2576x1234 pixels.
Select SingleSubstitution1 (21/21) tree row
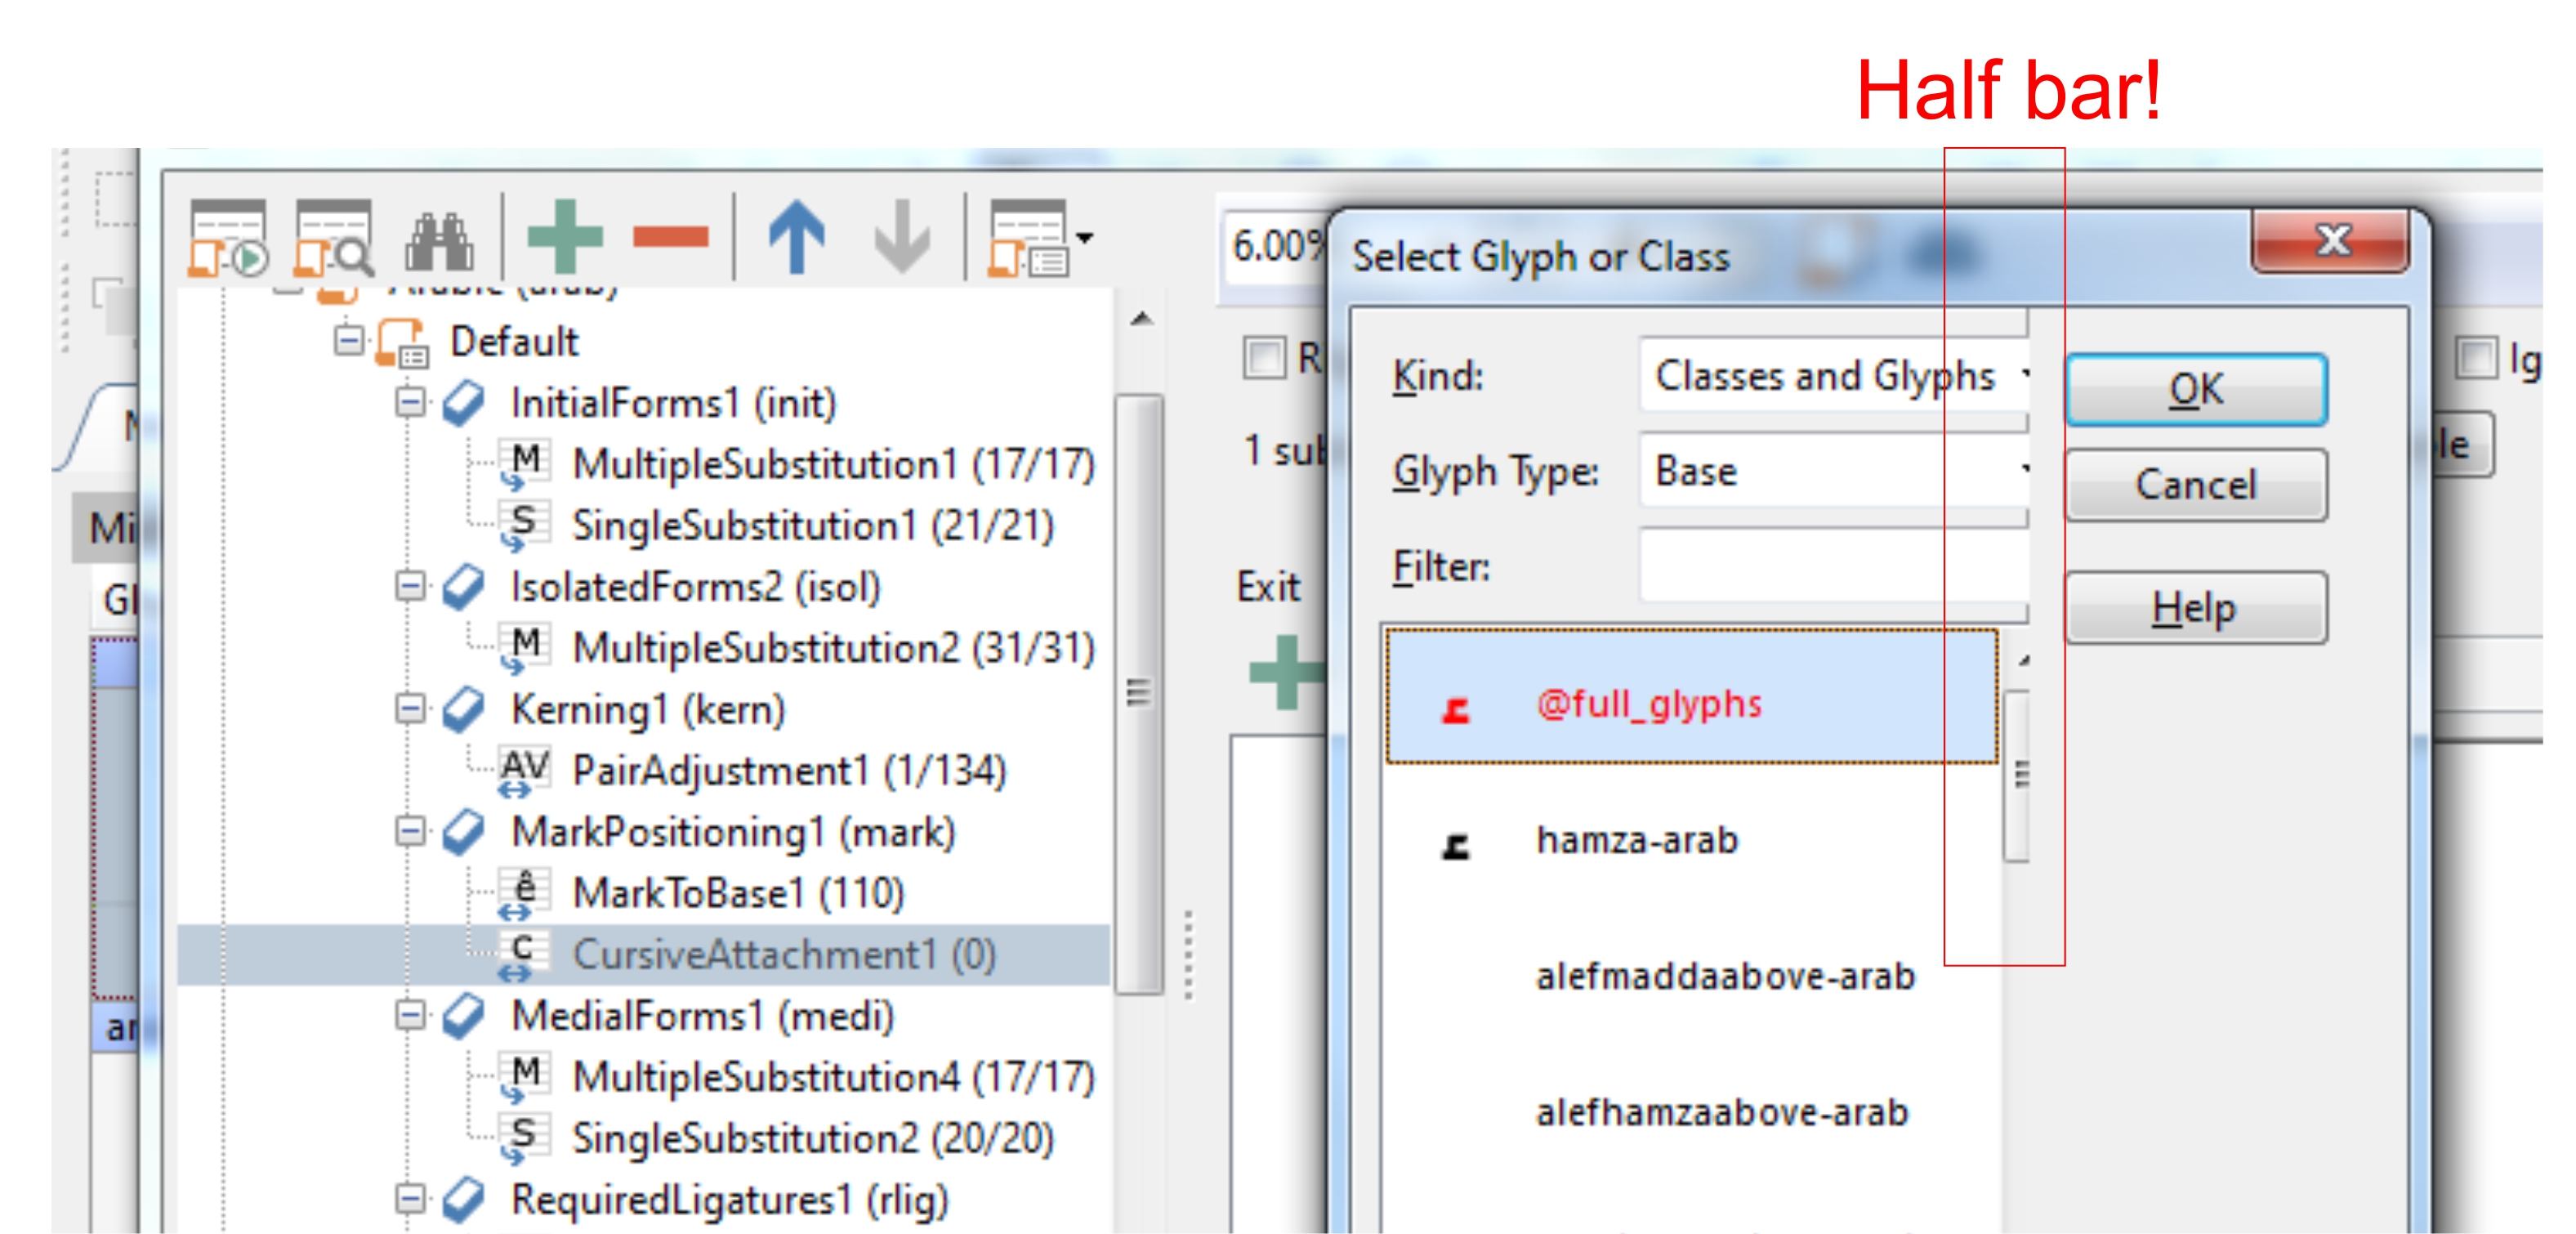click(x=813, y=526)
